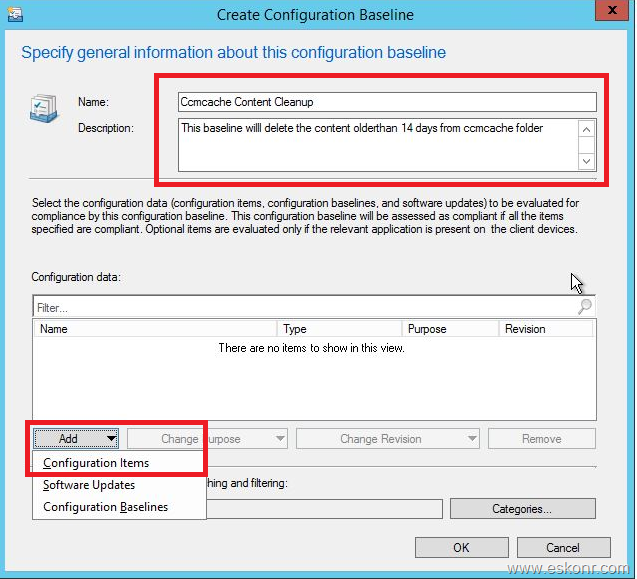Click inside the Description text area
637x579 pixels.
376,144
